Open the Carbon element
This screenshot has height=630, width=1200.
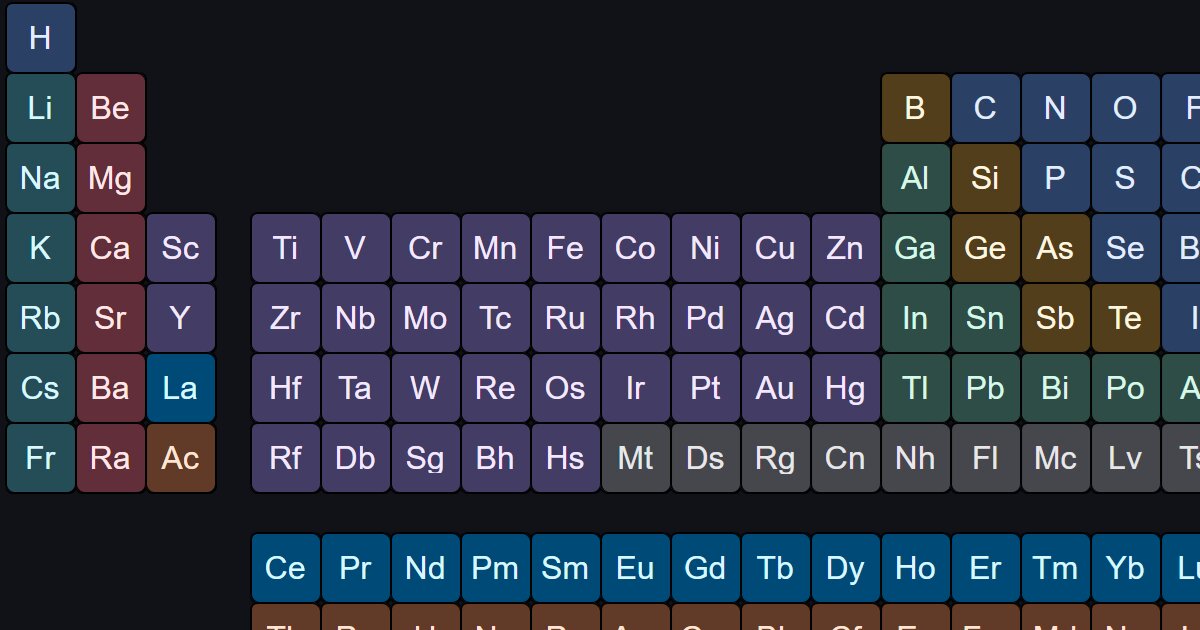point(985,108)
